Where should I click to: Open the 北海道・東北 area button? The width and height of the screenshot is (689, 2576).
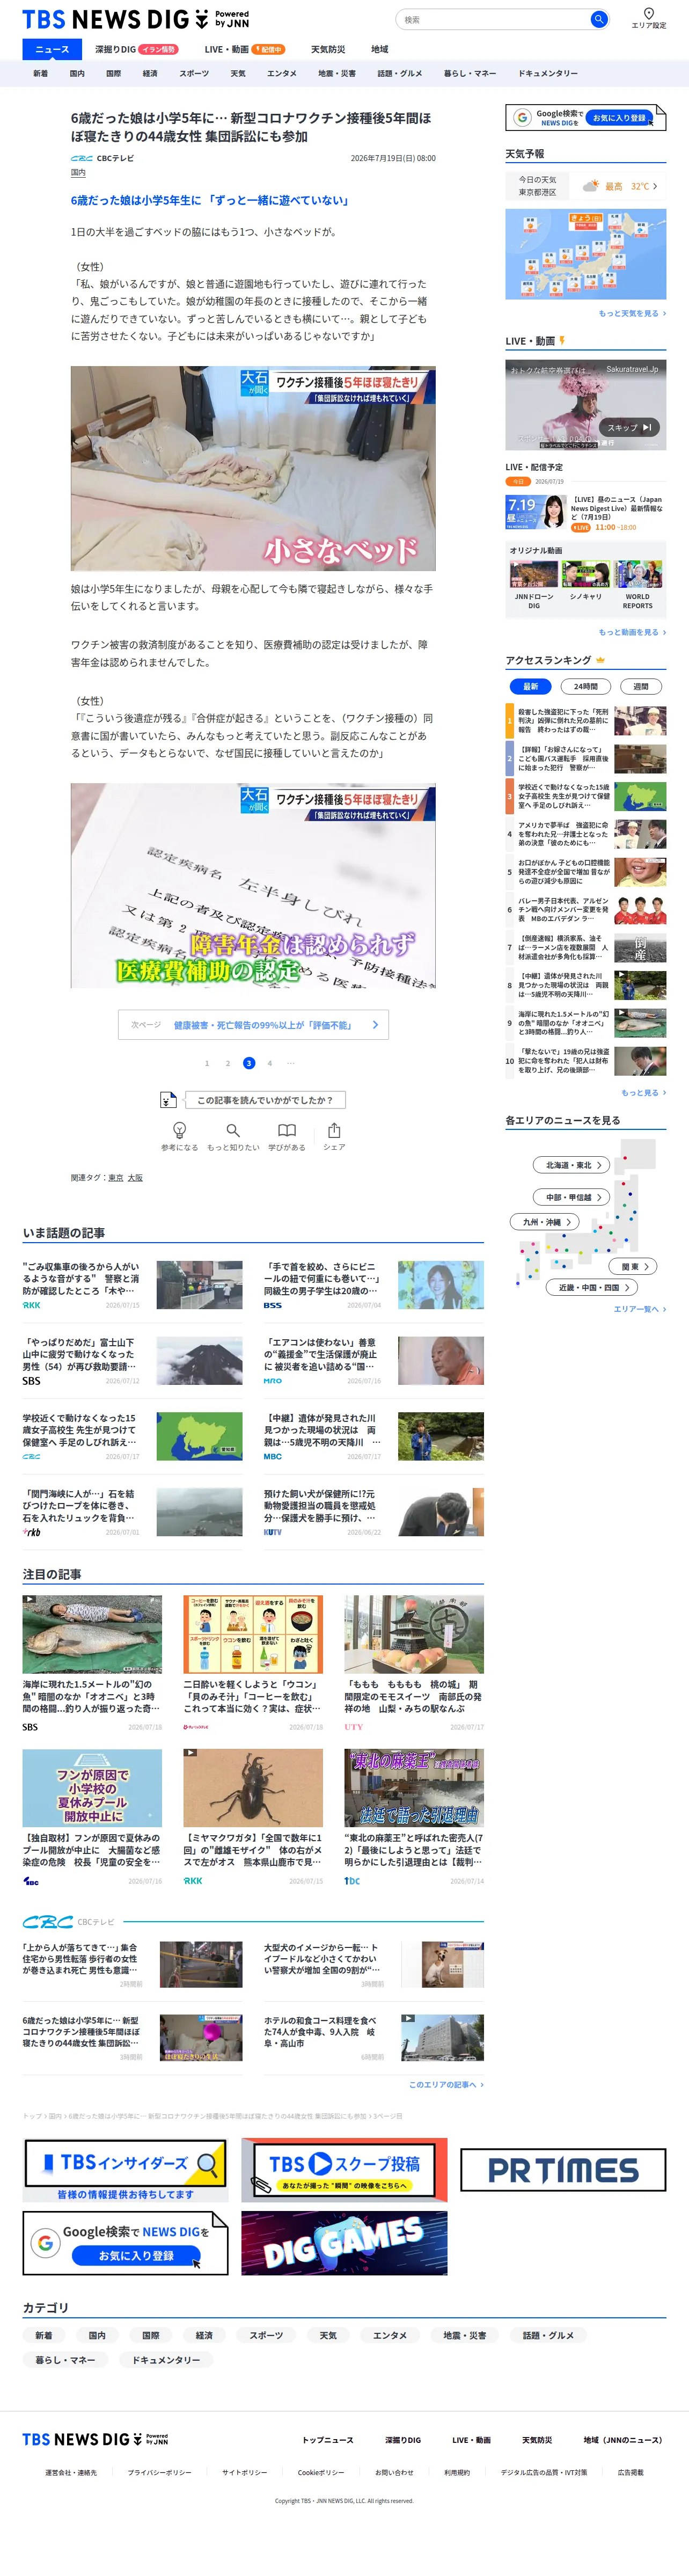pyautogui.click(x=571, y=1165)
